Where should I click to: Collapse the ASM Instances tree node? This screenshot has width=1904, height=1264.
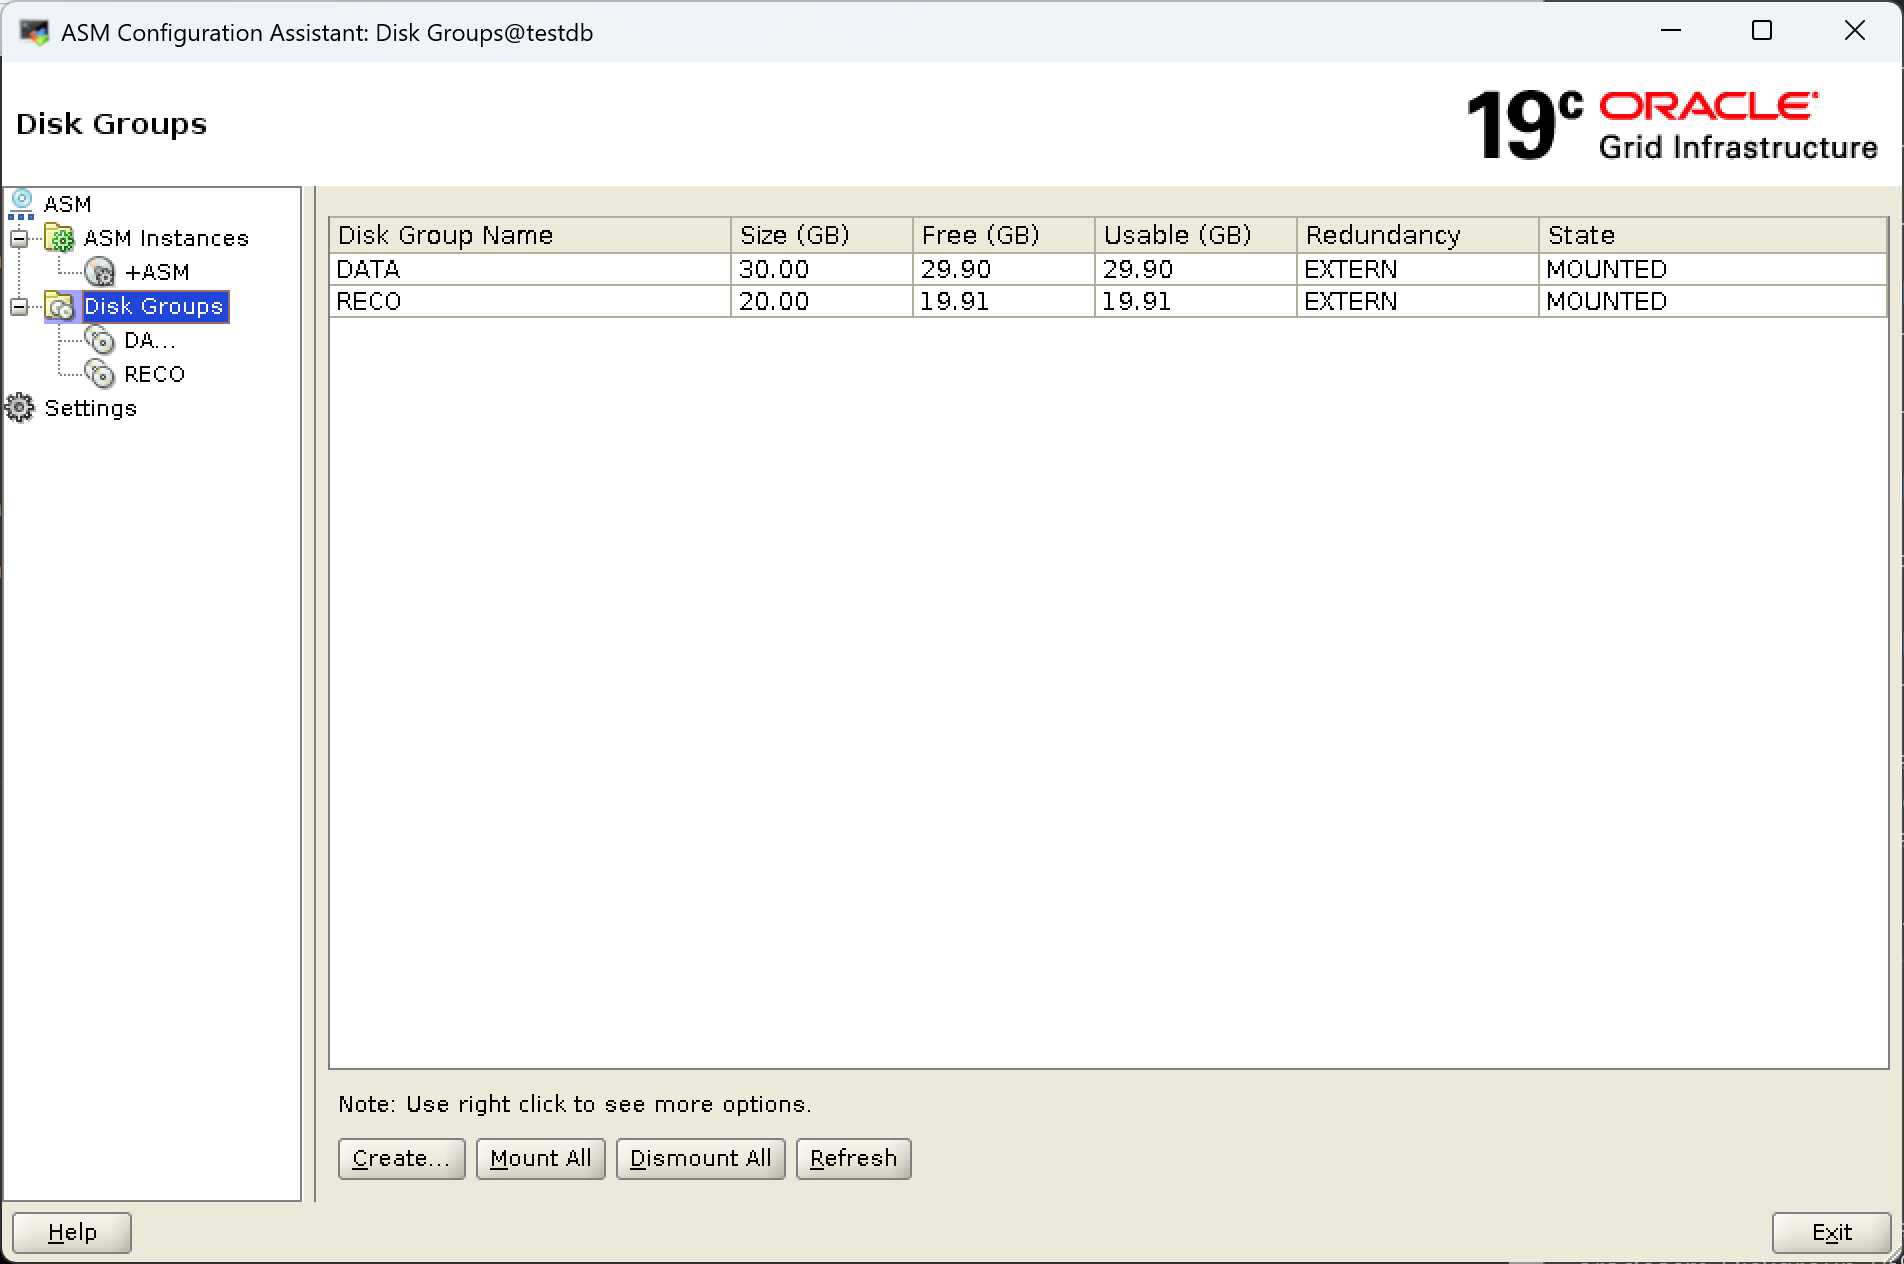[x=19, y=238]
